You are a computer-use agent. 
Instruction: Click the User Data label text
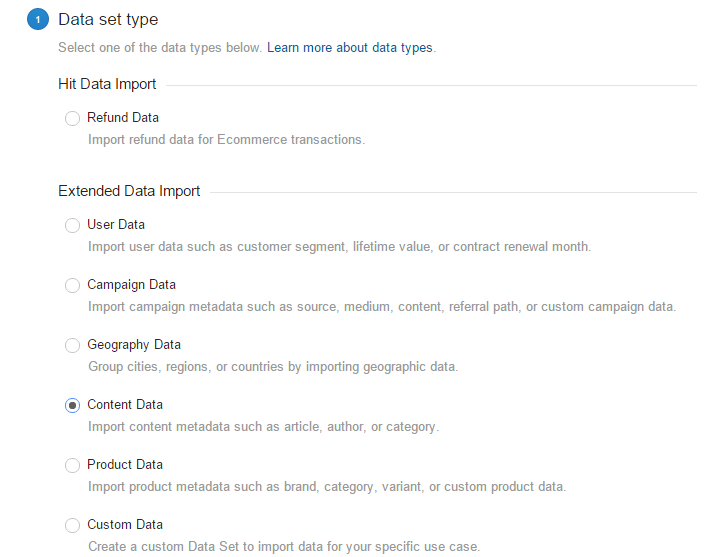click(116, 225)
